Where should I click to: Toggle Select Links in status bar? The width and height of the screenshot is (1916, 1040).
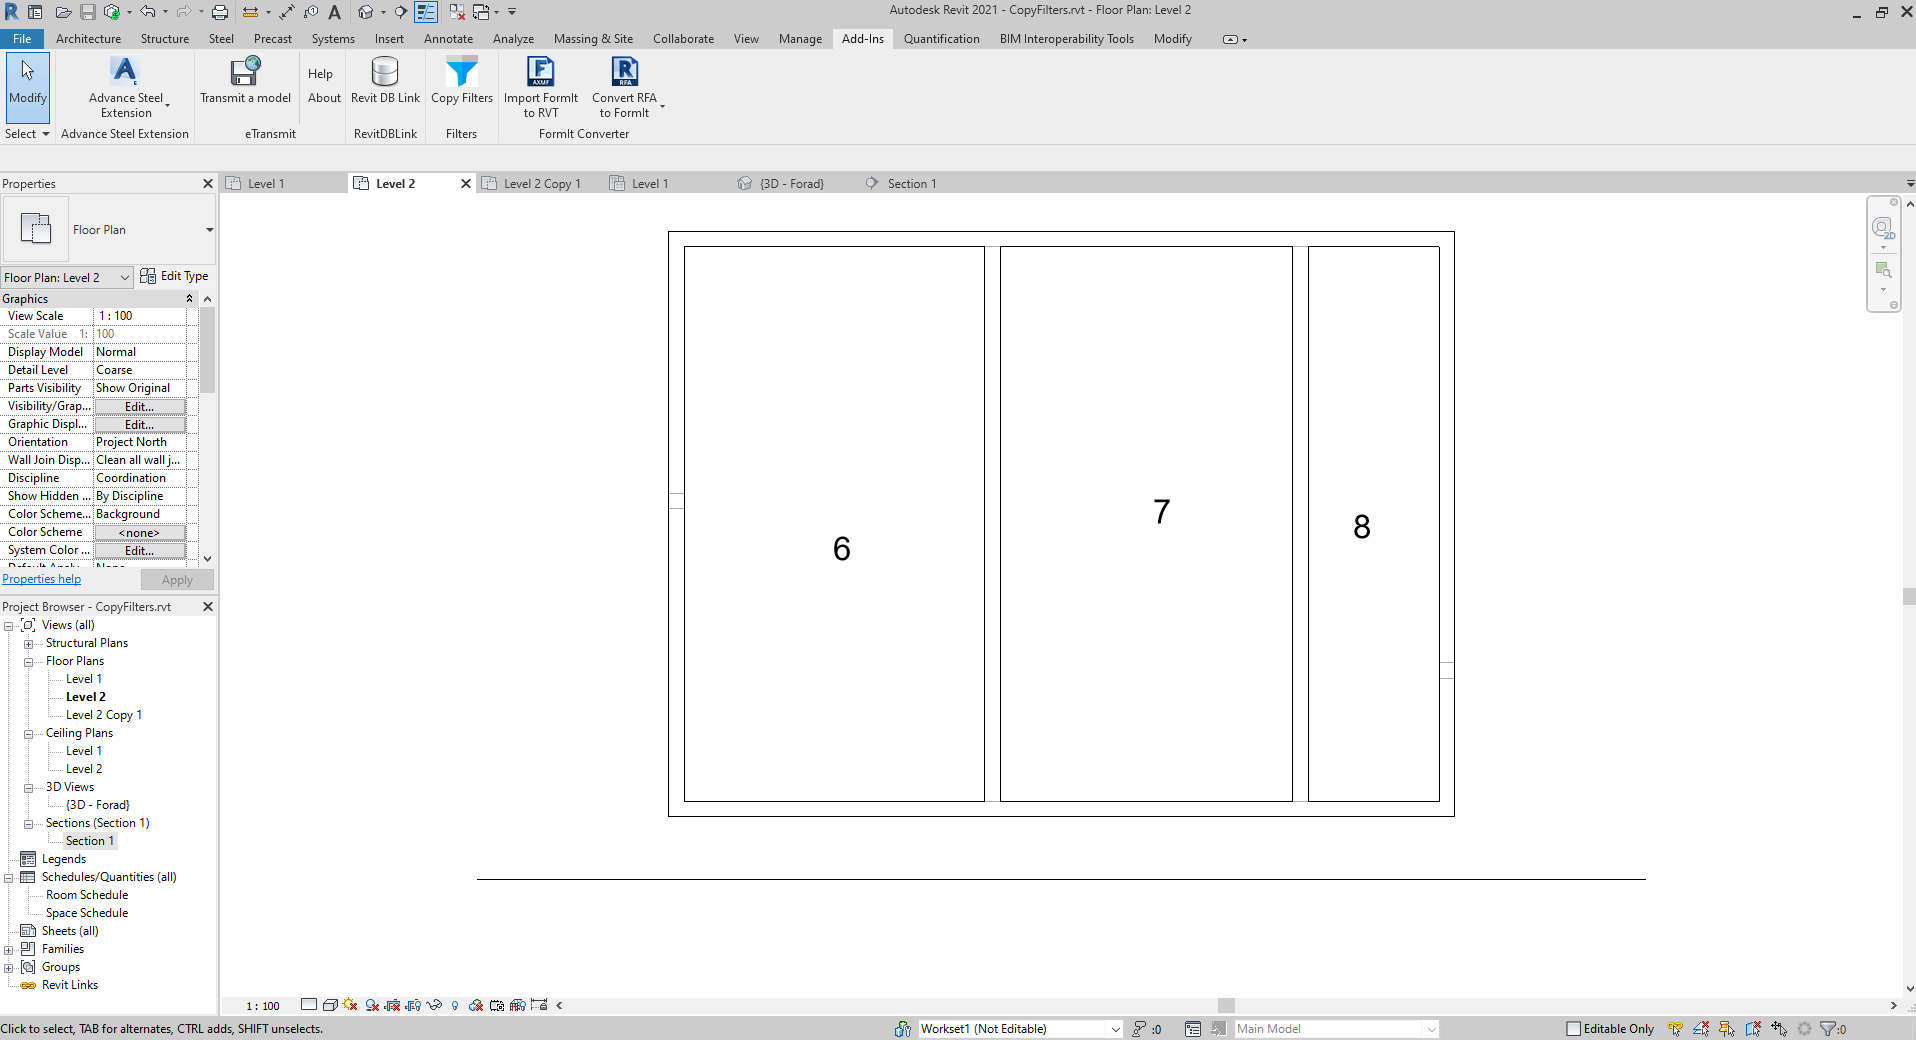point(1675,1028)
